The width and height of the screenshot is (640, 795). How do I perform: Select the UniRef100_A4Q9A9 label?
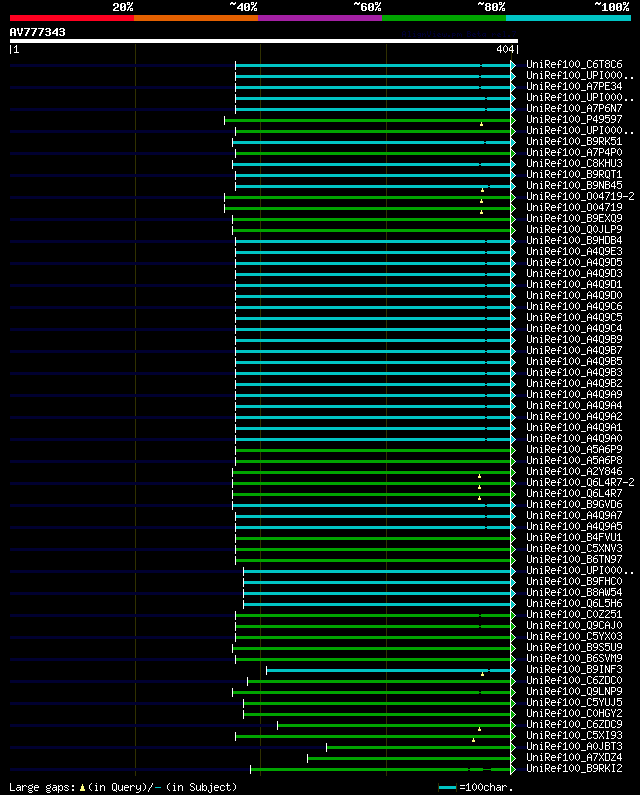pyautogui.click(x=574, y=394)
